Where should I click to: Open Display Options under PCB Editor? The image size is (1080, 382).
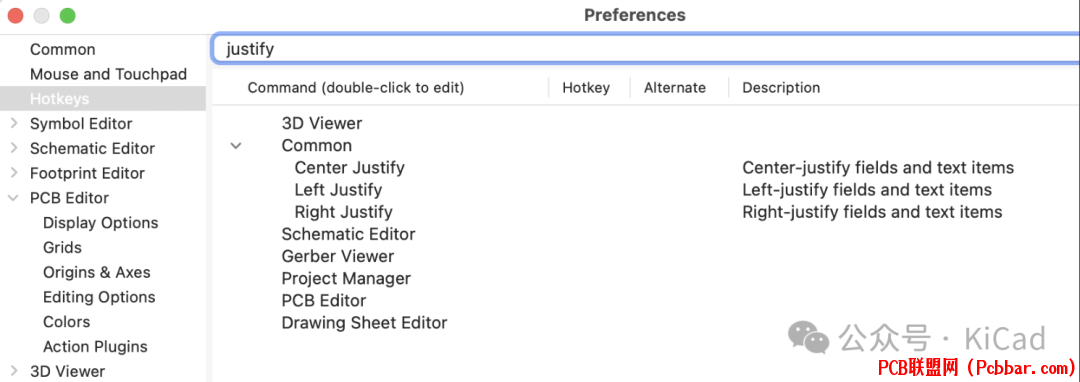pos(101,223)
